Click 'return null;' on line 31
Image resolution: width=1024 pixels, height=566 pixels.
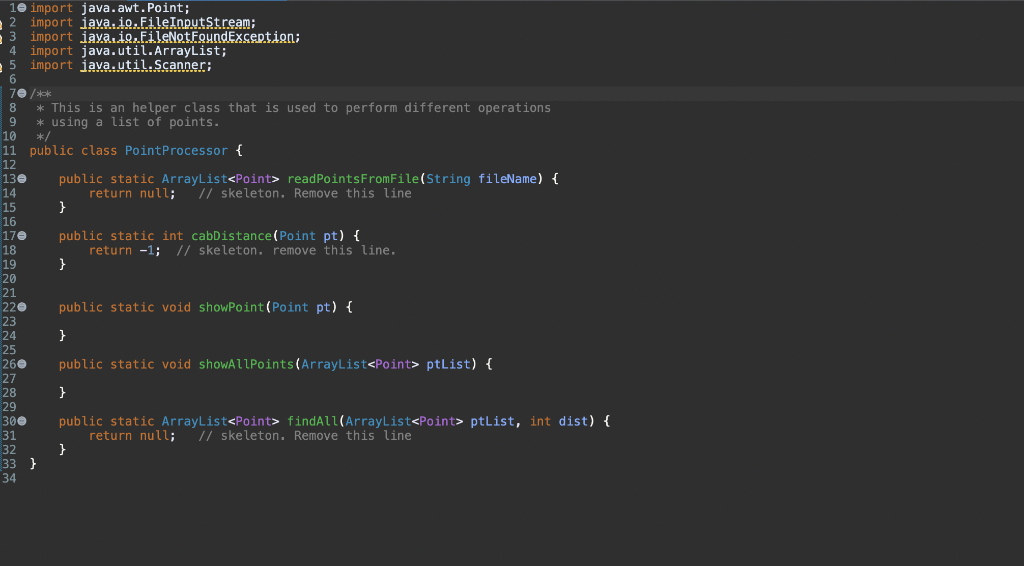coord(132,435)
